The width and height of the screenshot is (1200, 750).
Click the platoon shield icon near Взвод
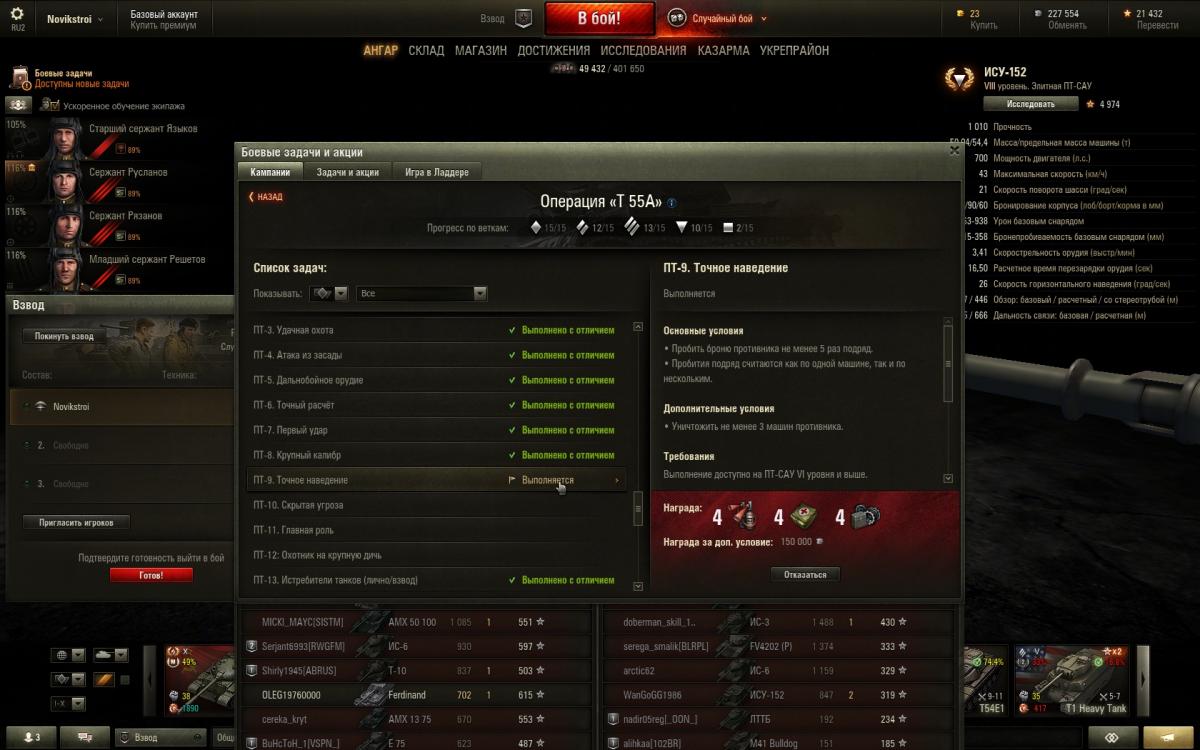tap(523, 18)
